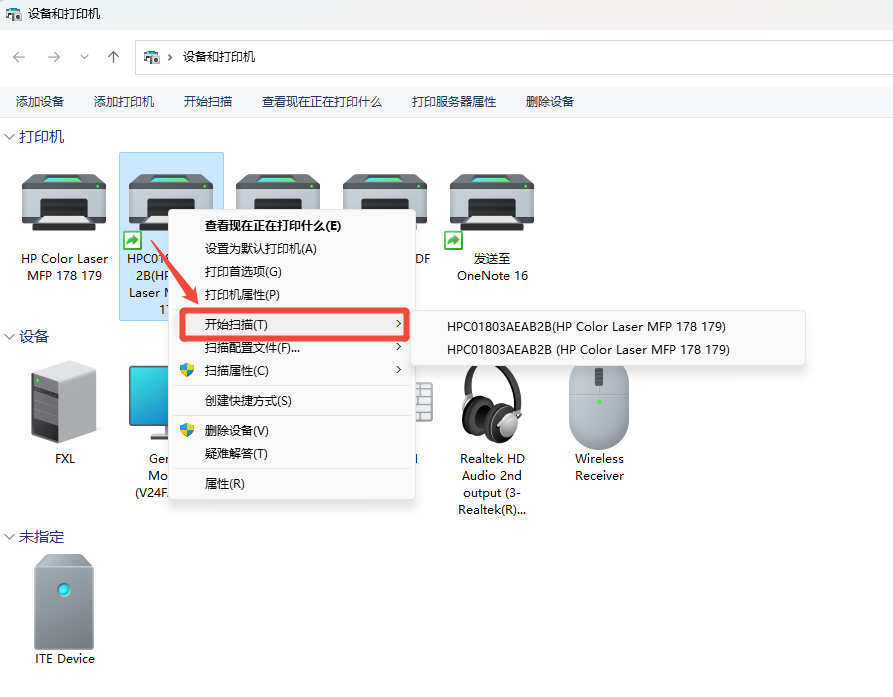Image resolution: width=893 pixels, height=697 pixels.
Task: Click toolbar button 开始扫描
Action: tap(208, 102)
